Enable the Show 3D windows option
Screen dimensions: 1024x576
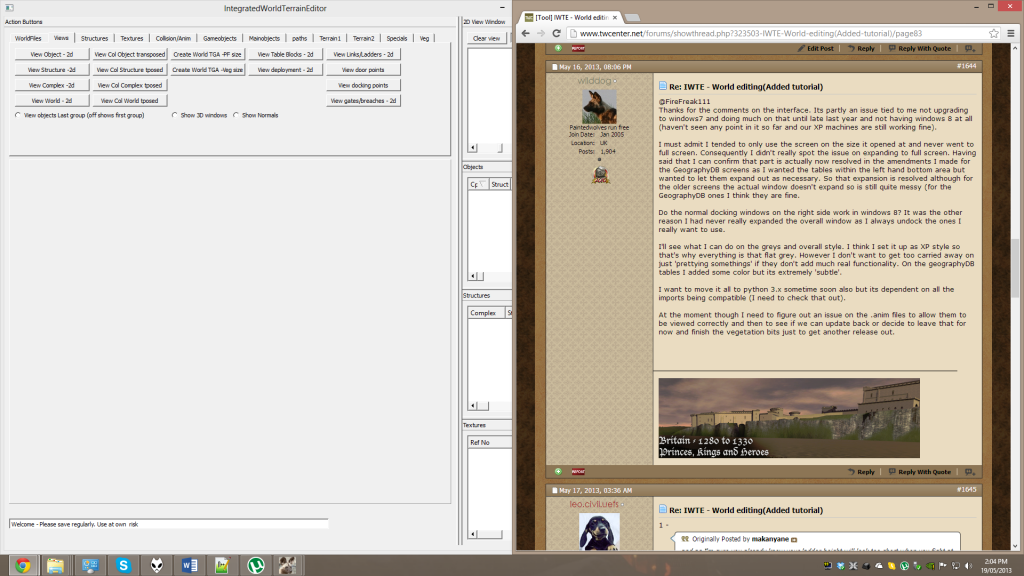(x=175, y=115)
